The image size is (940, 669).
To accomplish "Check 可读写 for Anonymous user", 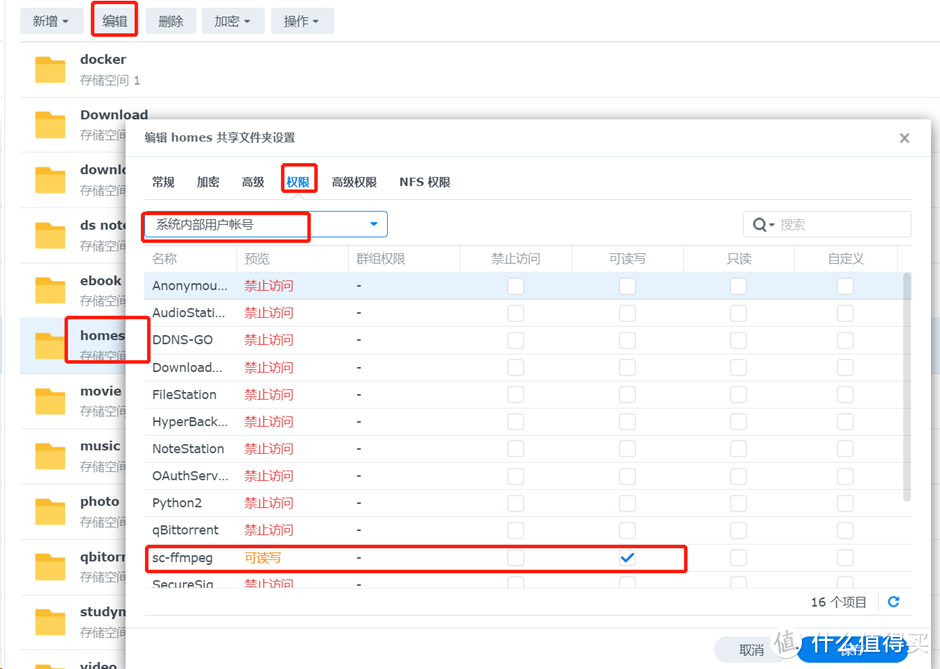I will 627,286.
